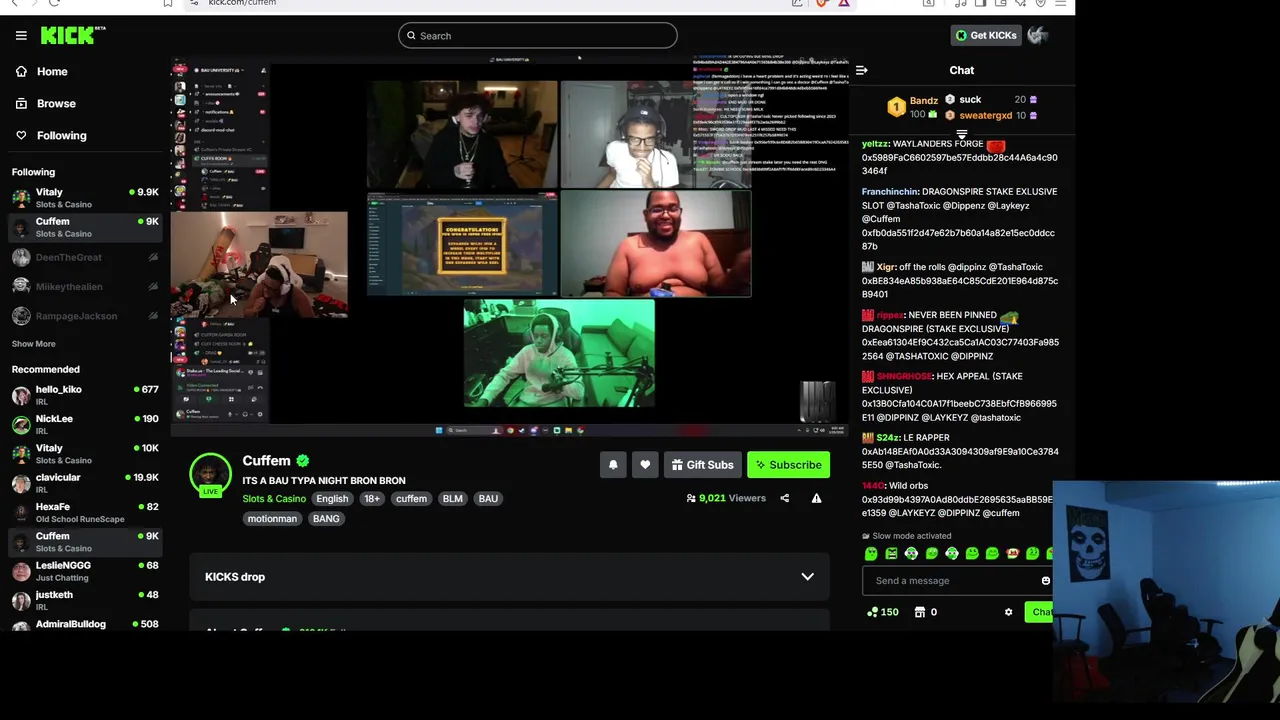
Task: Expand the KICKS drop section
Action: pos(510,577)
